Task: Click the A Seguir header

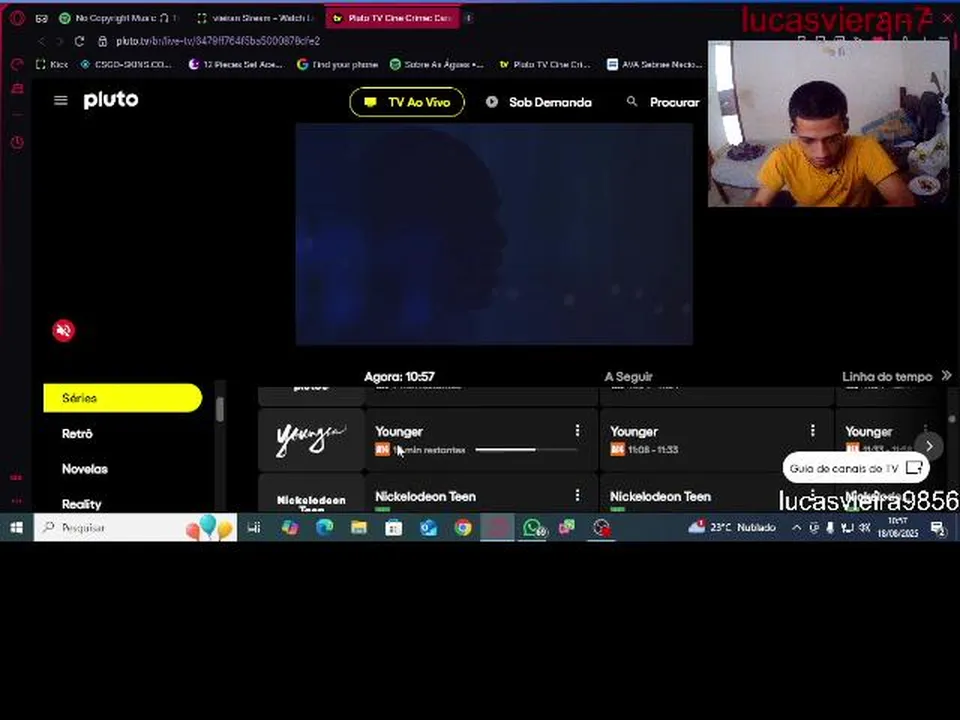Action: [628, 377]
